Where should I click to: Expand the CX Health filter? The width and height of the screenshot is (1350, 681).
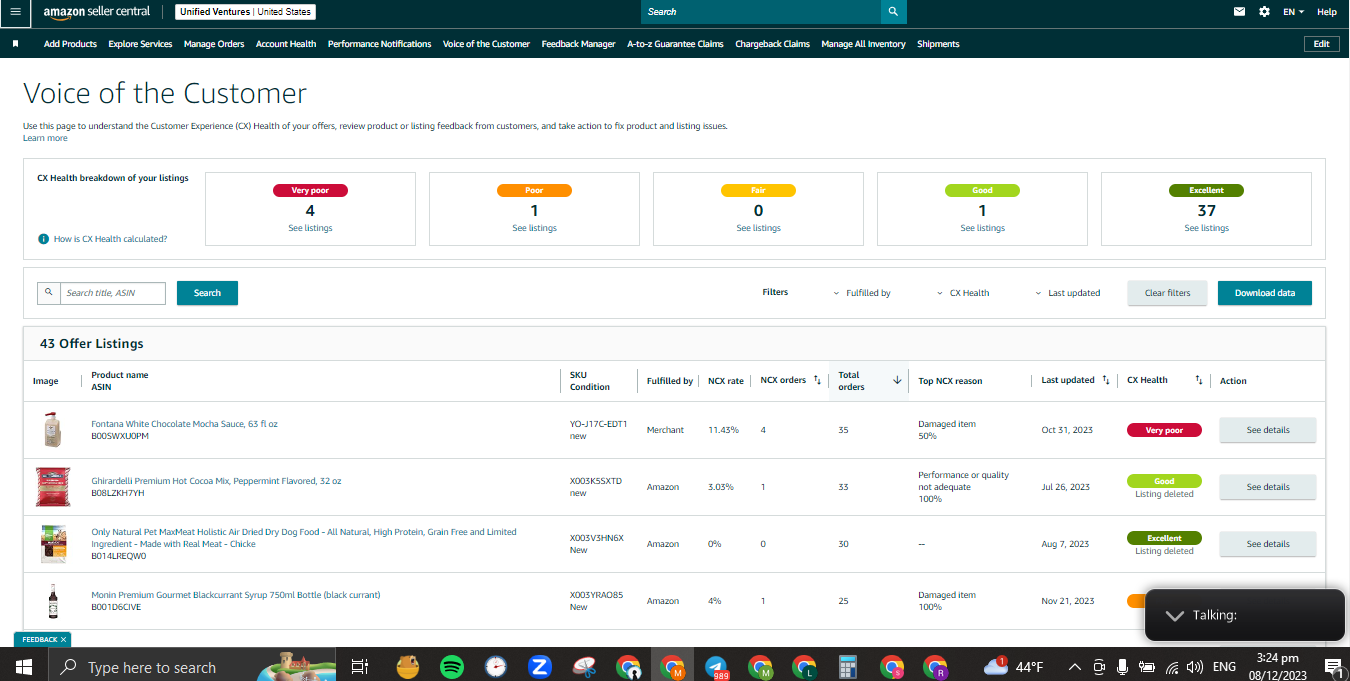[963, 293]
